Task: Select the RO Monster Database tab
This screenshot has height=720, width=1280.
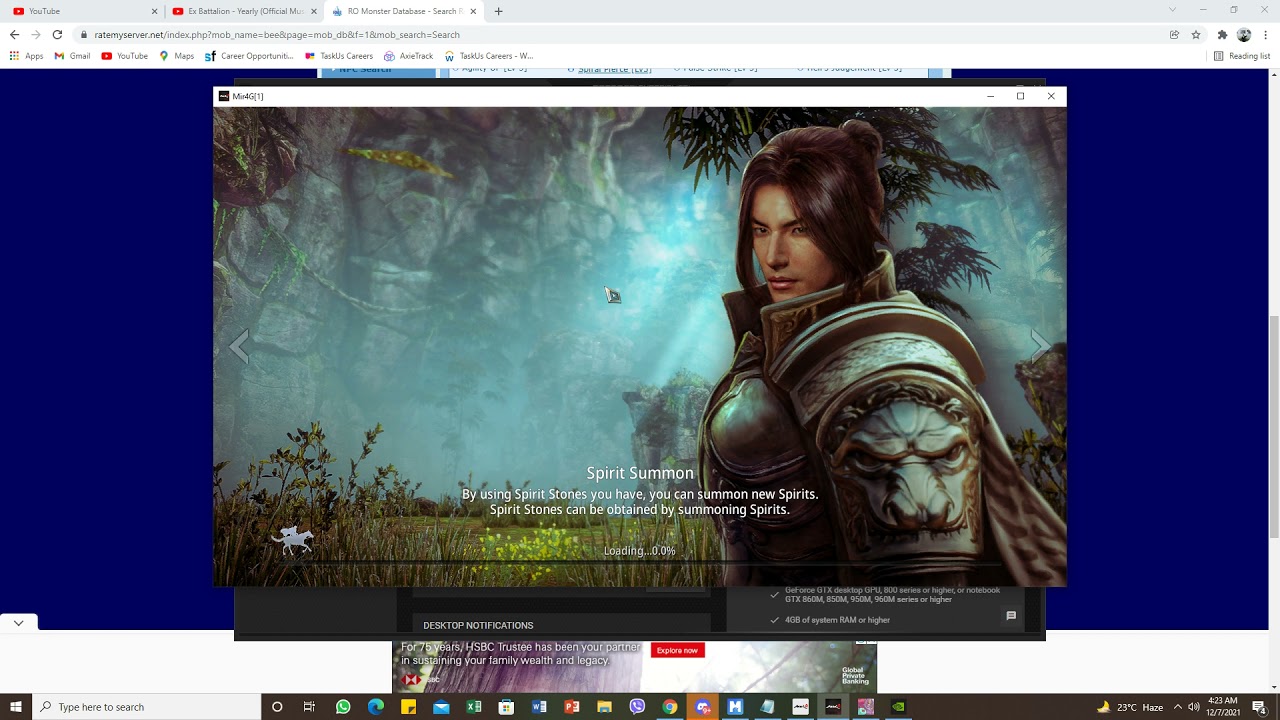Action: point(403,11)
